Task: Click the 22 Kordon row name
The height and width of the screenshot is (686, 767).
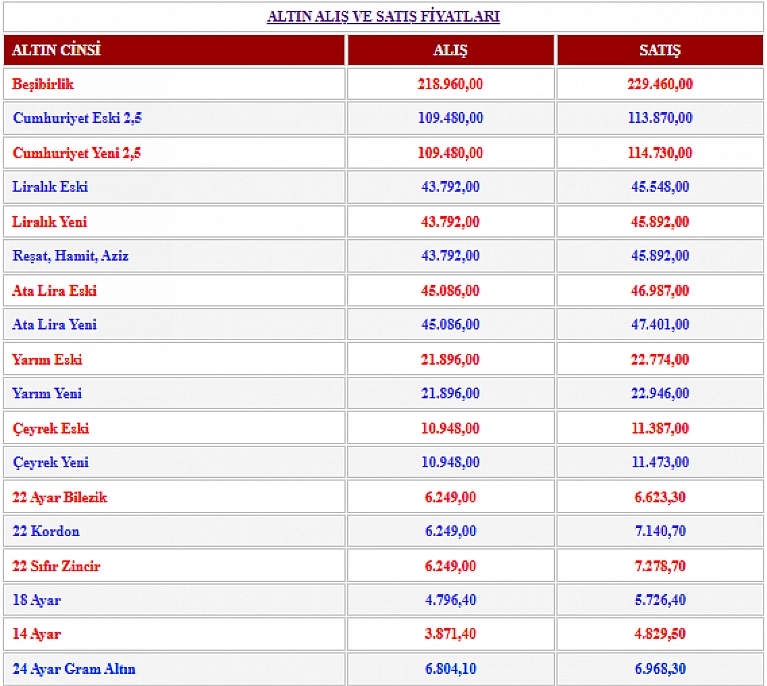Action: coord(46,531)
